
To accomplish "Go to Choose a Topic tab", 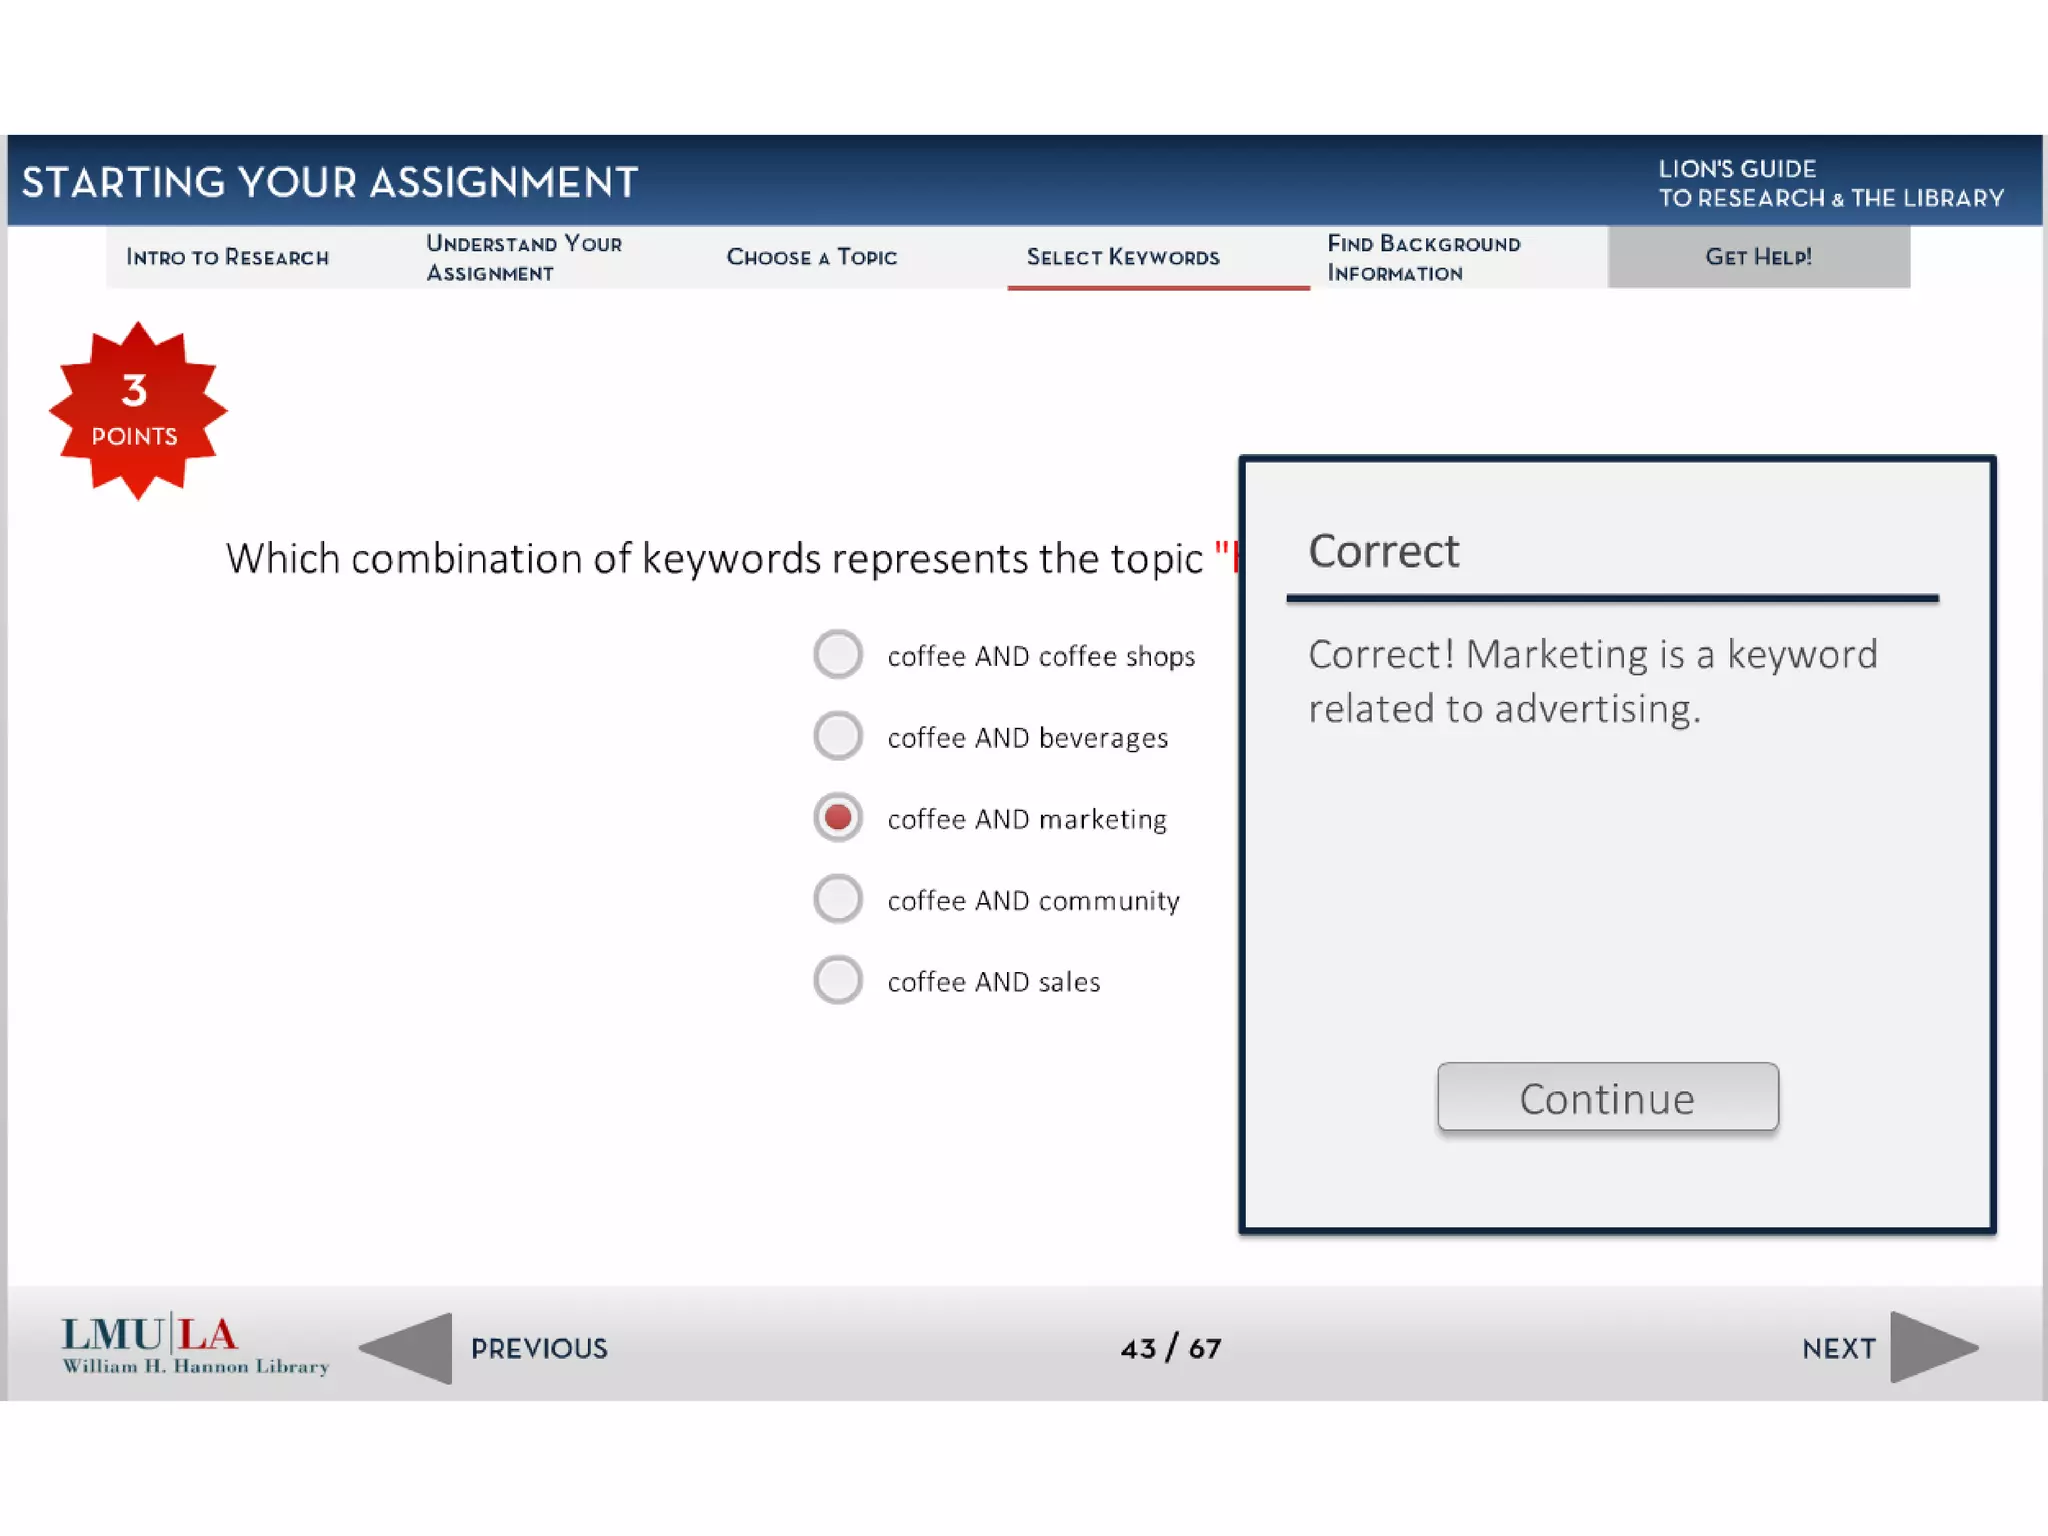I will pyautogui.click(x=812, y=257).
